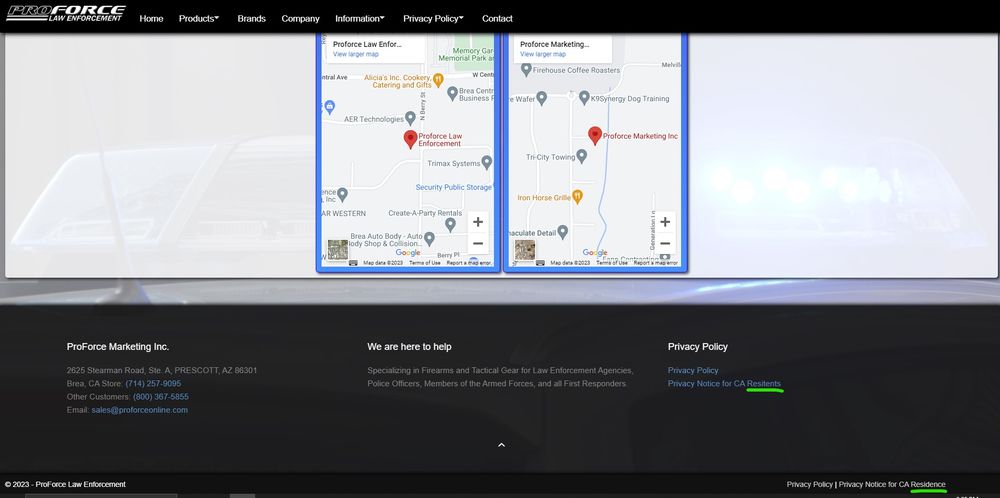The image size is (1000, 498).
Task: Click the scroll-to-top chevron arrow in footer
Action: (x=501, y=445)
